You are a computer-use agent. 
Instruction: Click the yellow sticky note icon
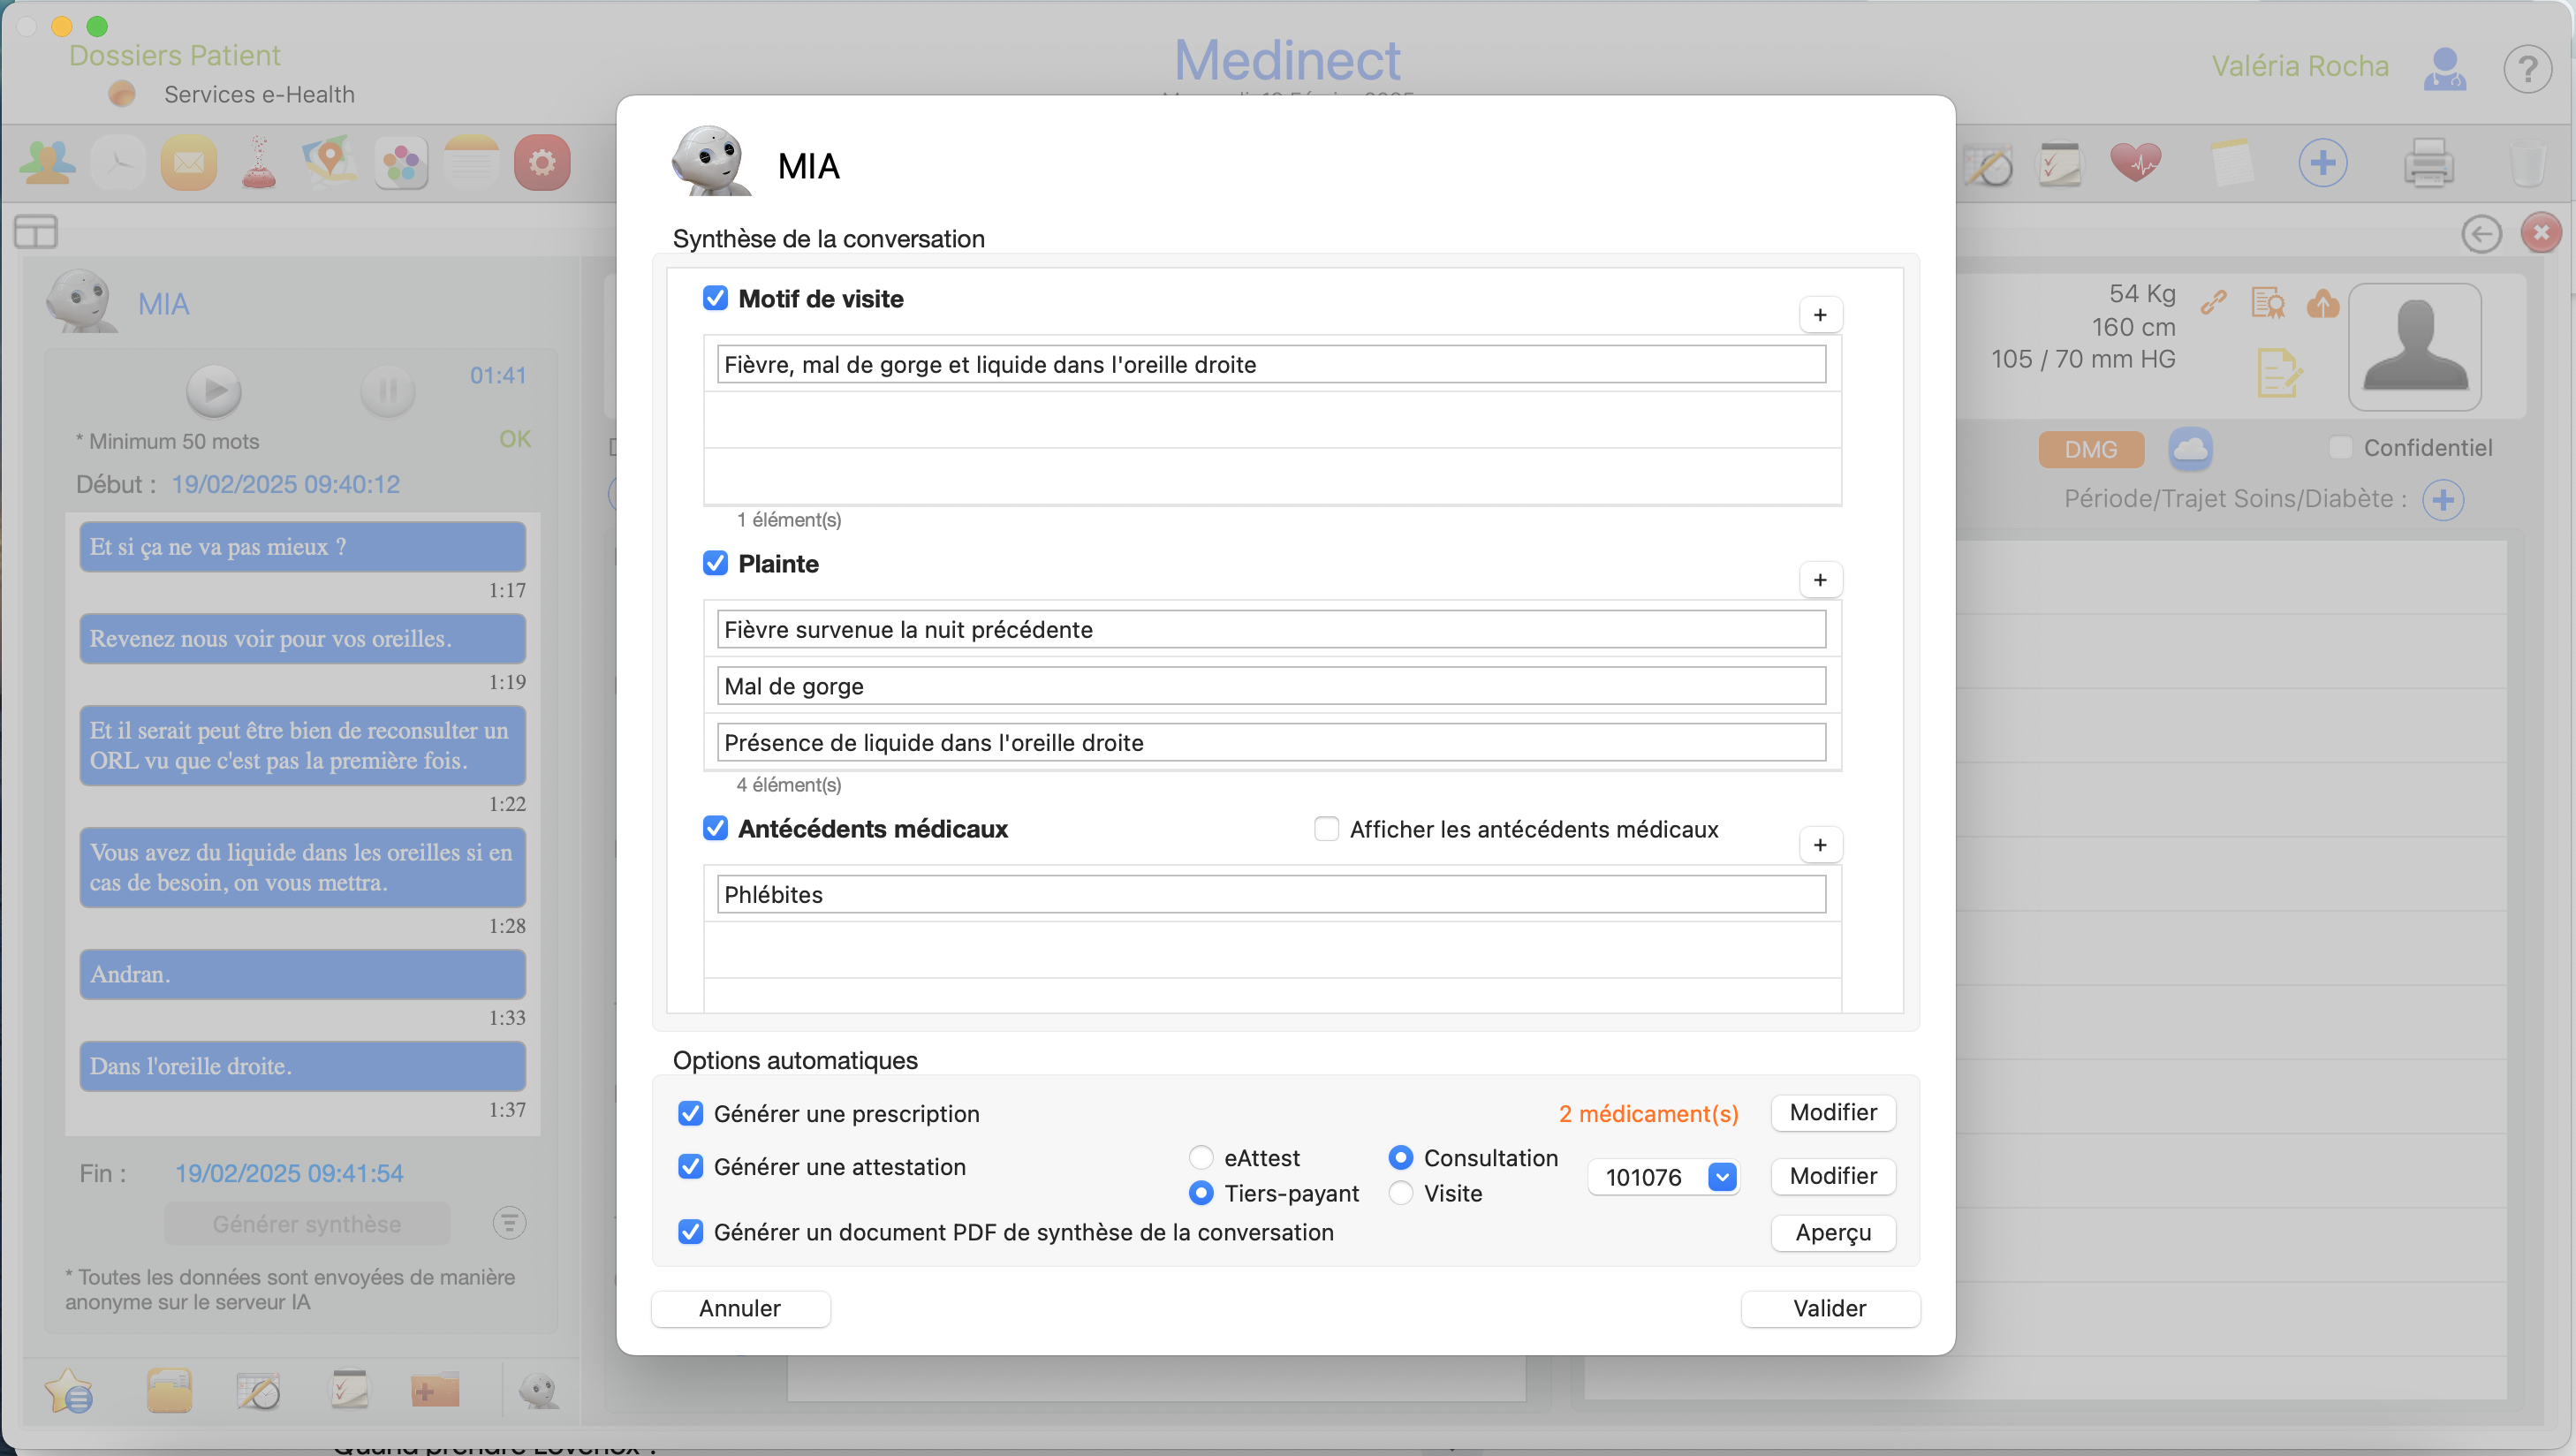coord(2231,163)
